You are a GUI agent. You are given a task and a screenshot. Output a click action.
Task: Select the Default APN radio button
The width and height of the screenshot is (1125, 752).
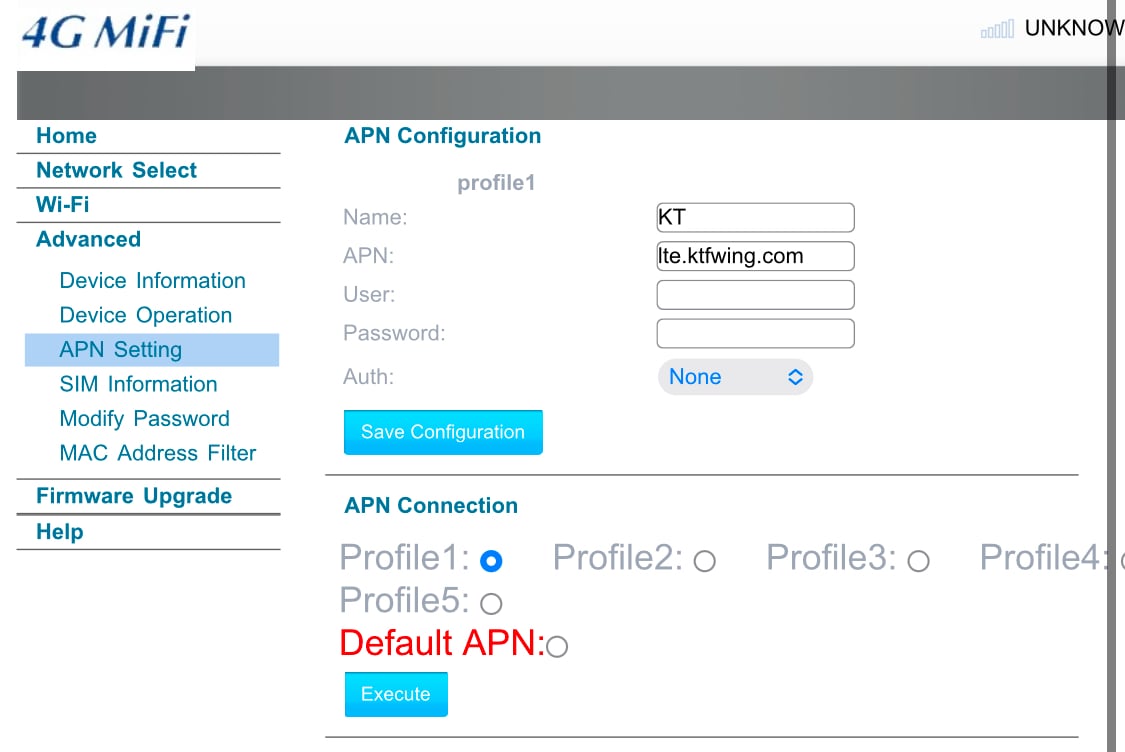(x=557, y=647)
